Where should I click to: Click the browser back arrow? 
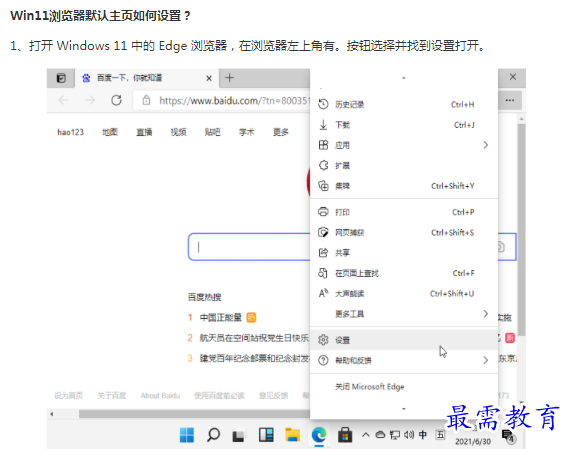pyautogui.click(x=64, y=100)
